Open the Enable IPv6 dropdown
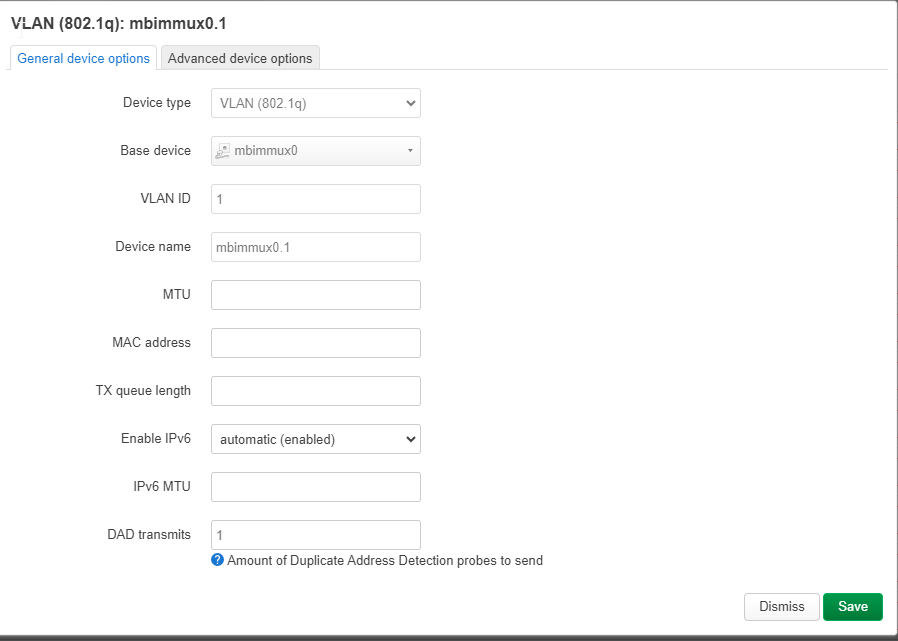898x641 pixels. [x=316, y=439]
